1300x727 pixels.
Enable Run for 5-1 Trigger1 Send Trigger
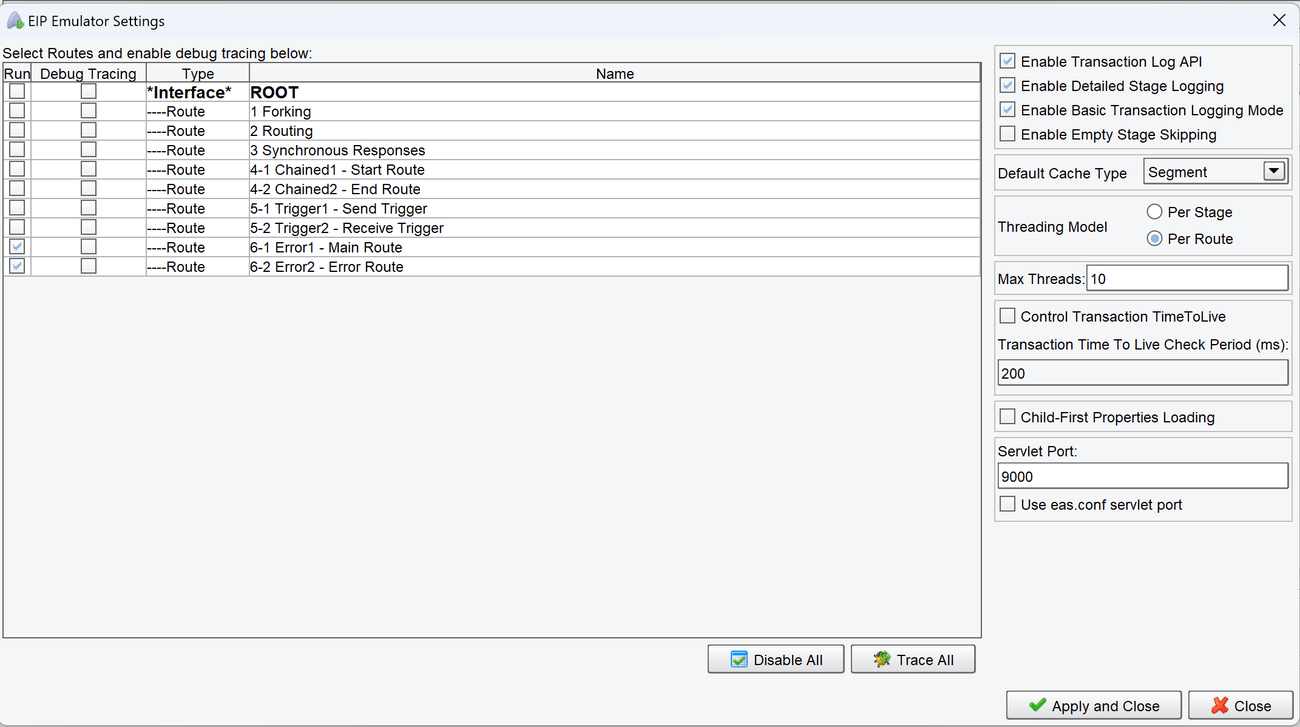(x=17, y=208)
